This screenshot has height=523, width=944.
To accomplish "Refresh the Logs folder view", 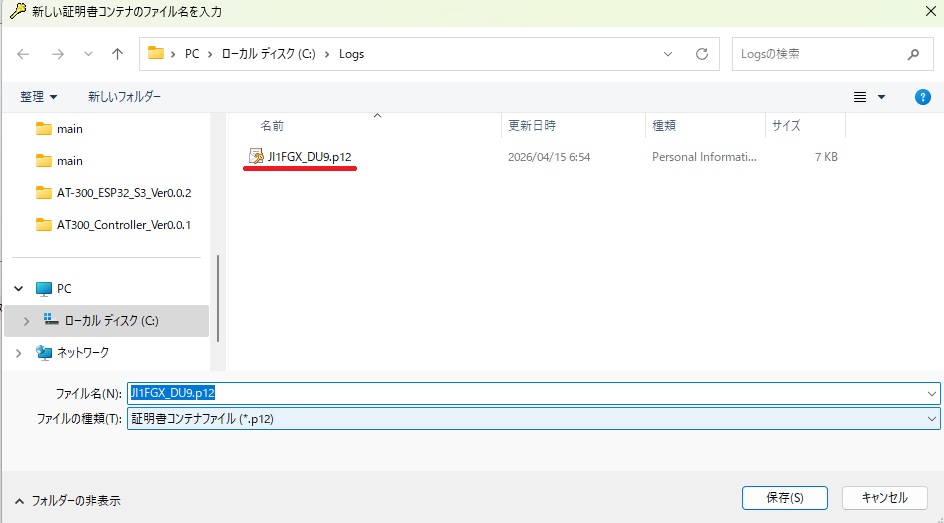I will pos(702,54).
